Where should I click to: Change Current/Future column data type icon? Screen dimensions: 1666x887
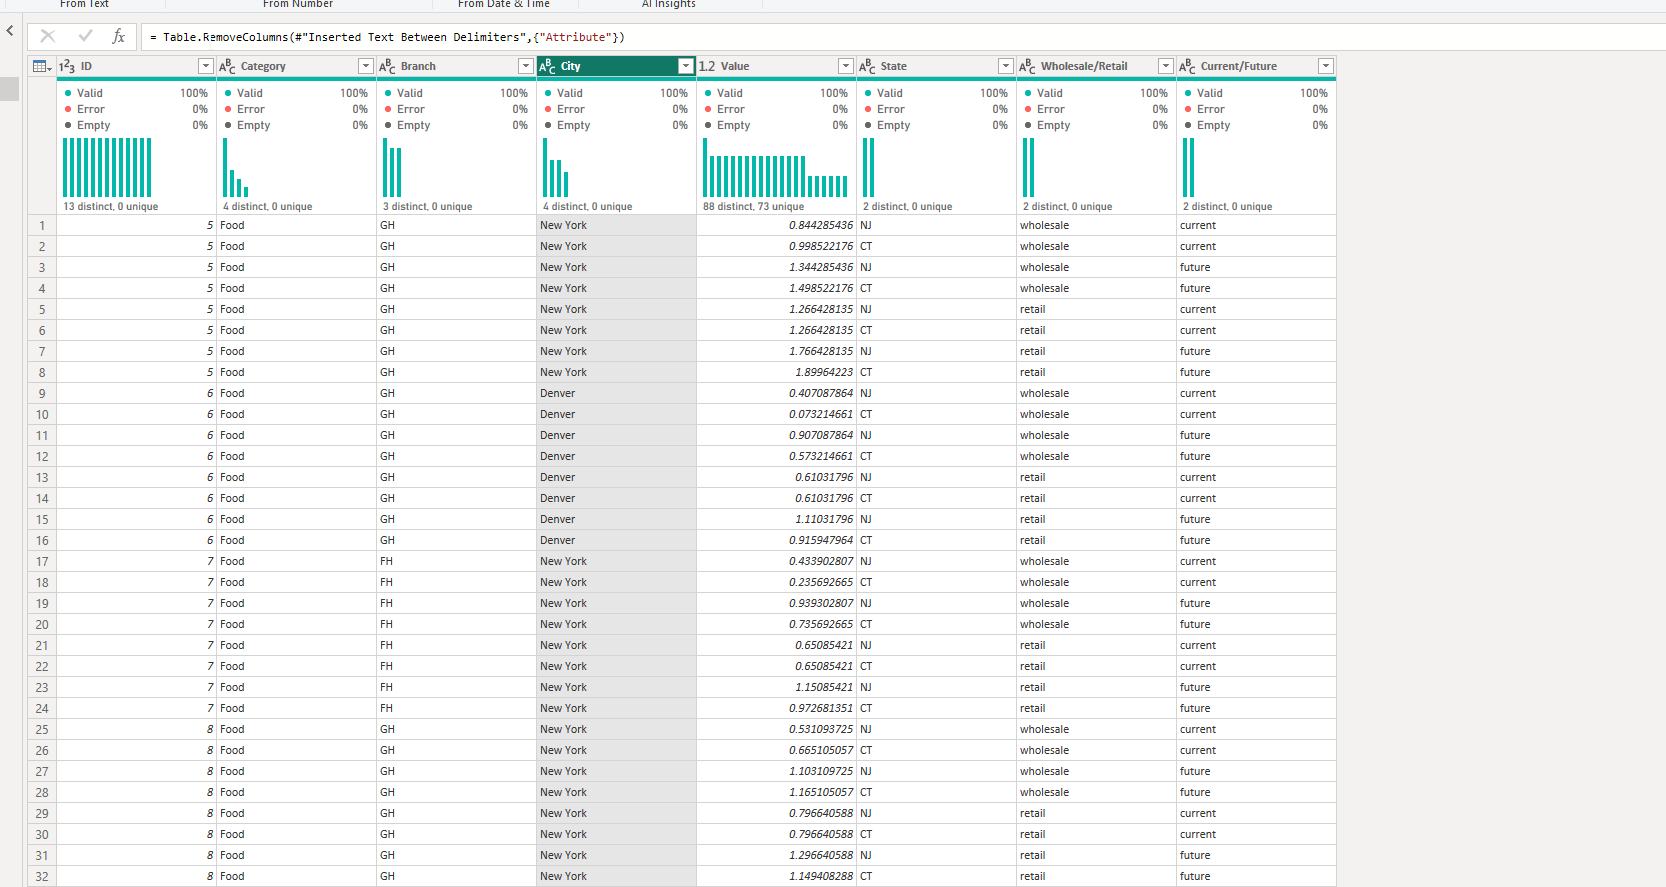(x=1187, y=66)
